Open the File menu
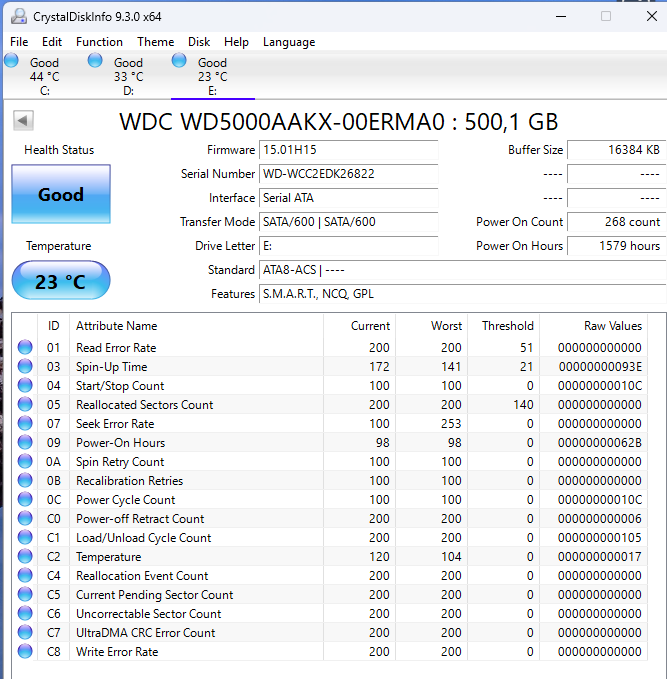Screen dimensions: 667x679 (19, 42)
